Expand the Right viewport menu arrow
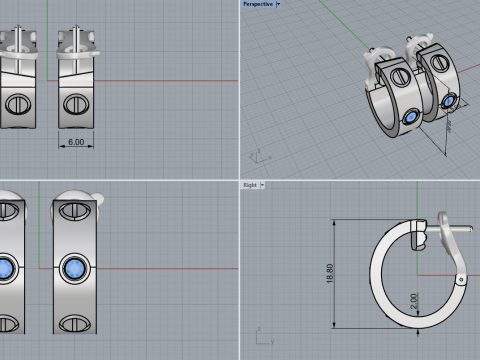The height and width of the screenshot is (360, 480). 262,185
